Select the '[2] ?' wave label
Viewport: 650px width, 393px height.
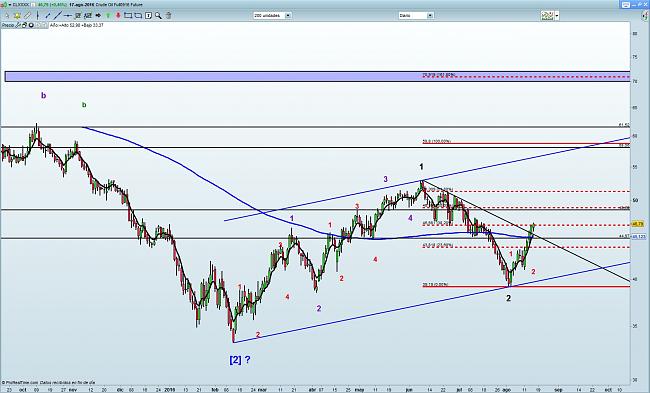[x=240, y=359]
